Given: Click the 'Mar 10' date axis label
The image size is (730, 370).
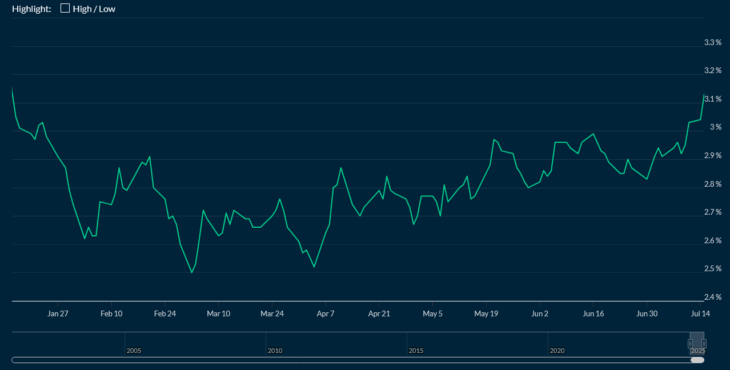Looking at the screenshot, I should pos(218,314).
